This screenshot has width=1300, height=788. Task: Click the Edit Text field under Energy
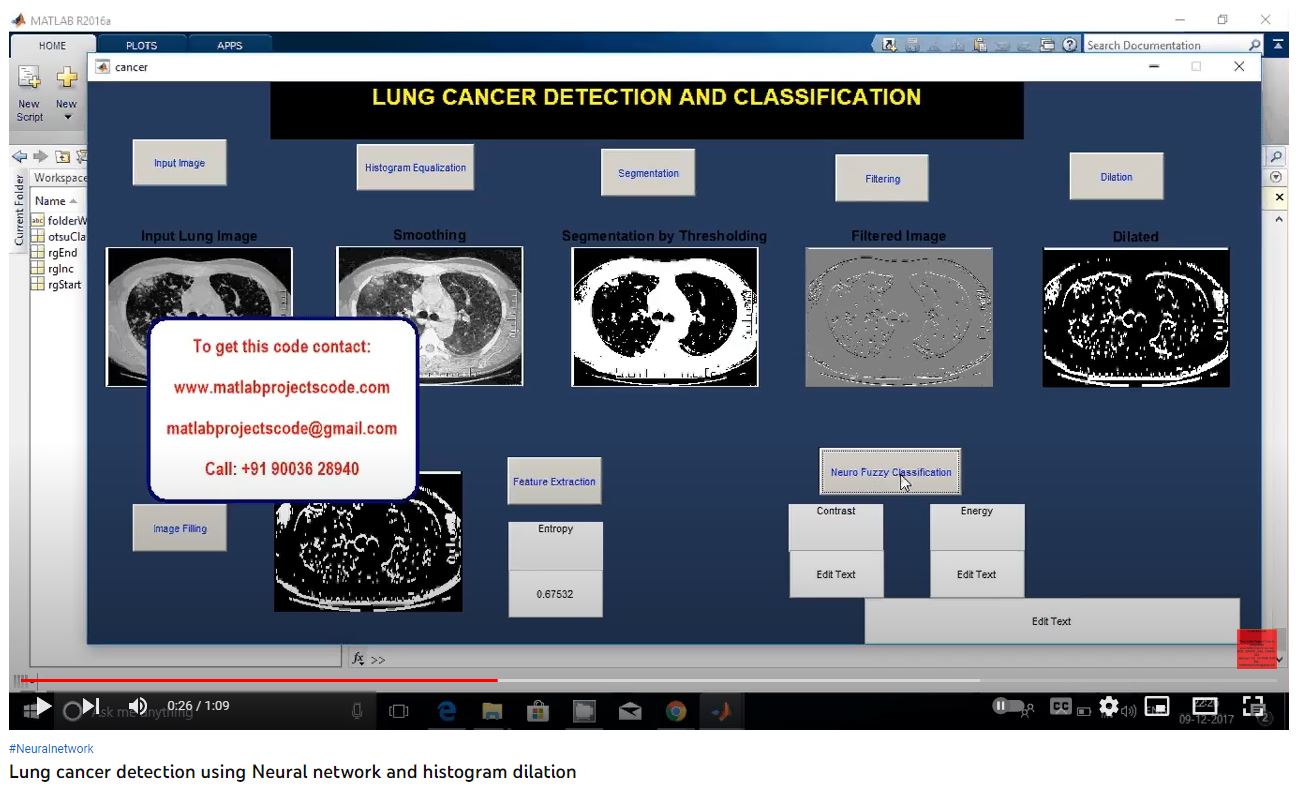[977, 574]
